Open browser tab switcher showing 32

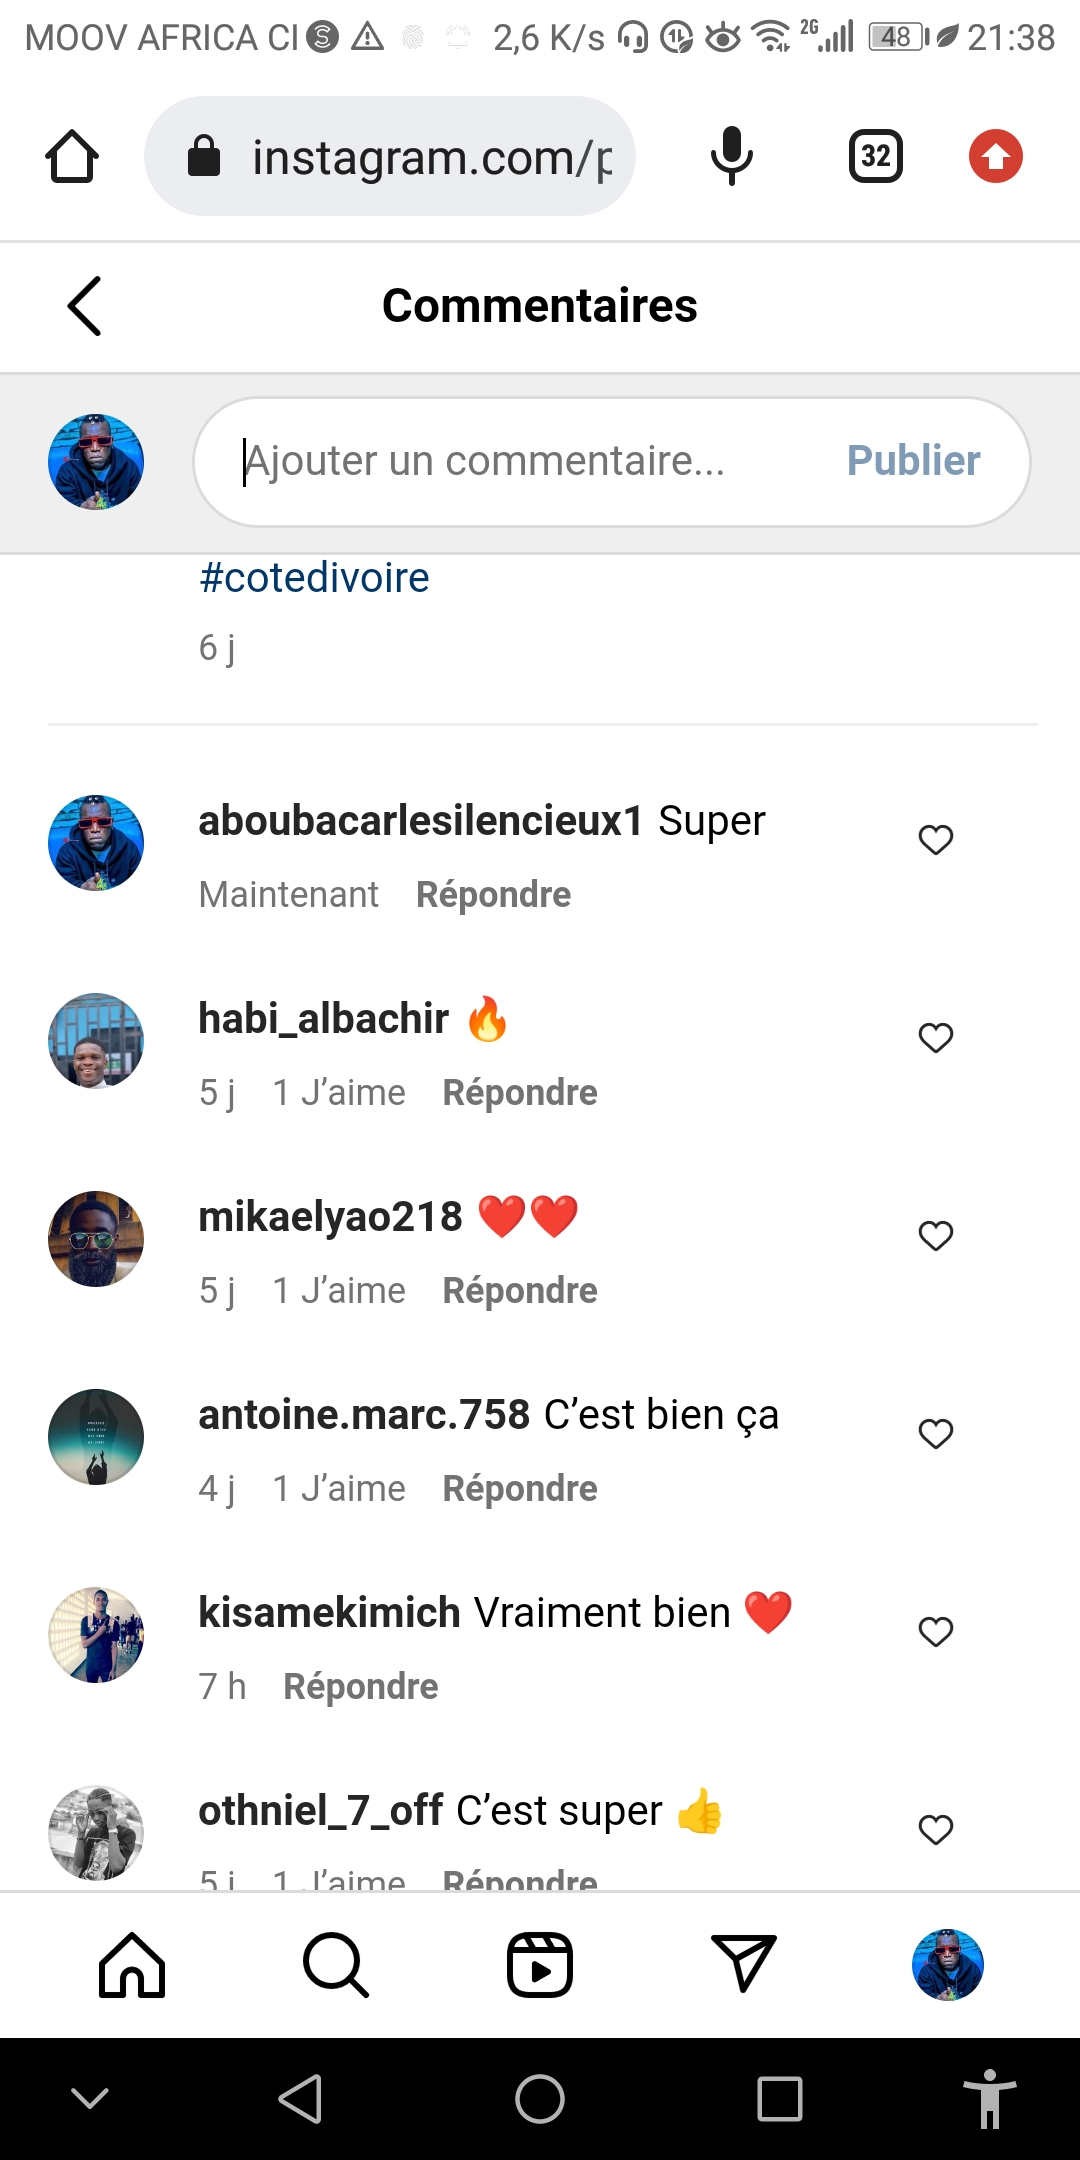(876, 156)
